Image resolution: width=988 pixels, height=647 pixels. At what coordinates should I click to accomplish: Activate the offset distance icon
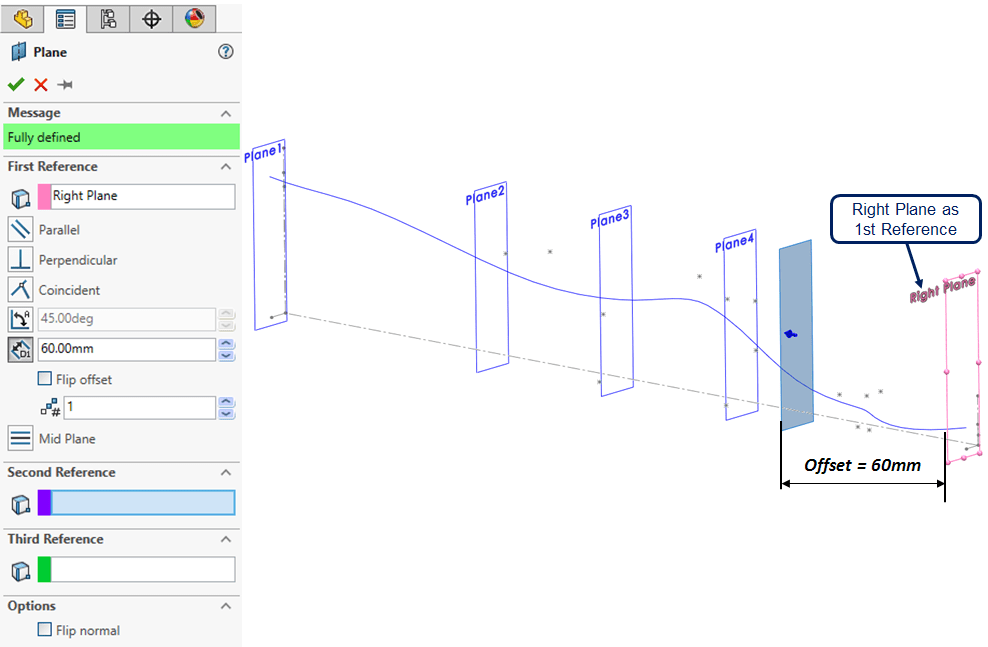point(20,349)
